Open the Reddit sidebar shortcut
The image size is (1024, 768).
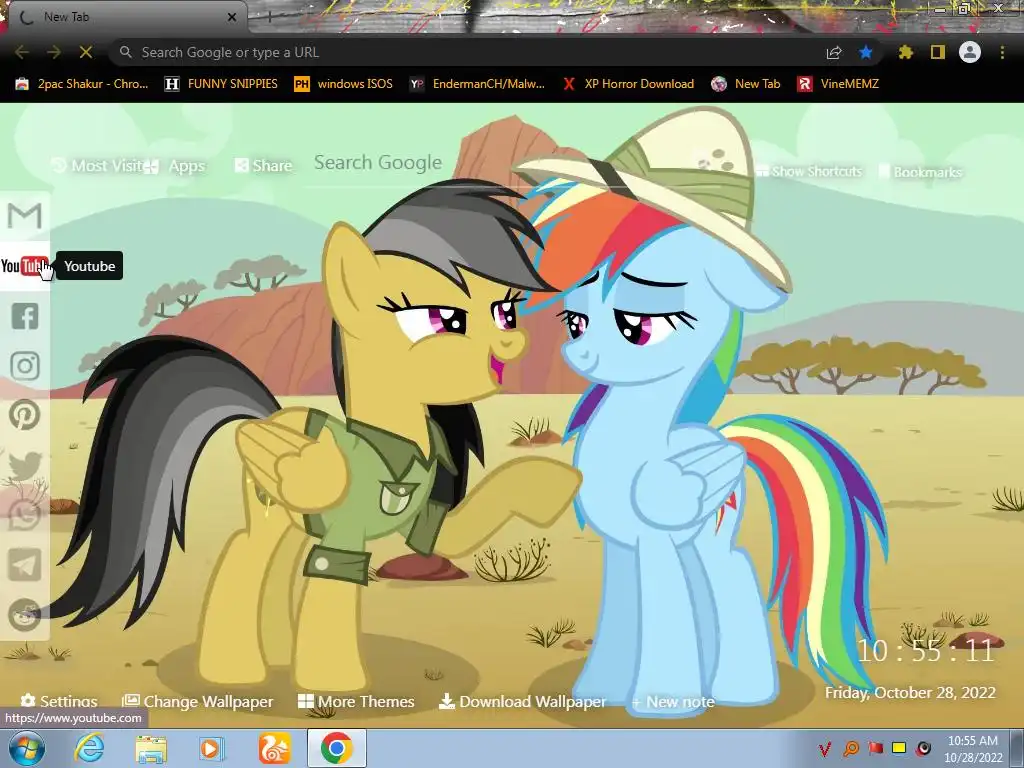pyautogui.click(x=25, y=614)
